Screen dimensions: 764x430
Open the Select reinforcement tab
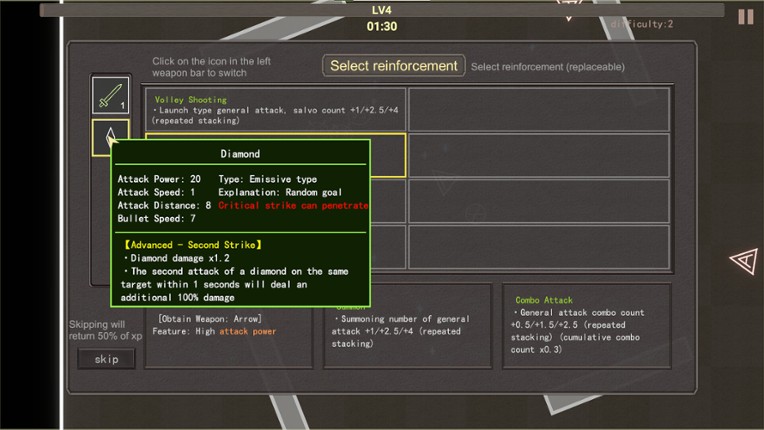pos(393,66)
